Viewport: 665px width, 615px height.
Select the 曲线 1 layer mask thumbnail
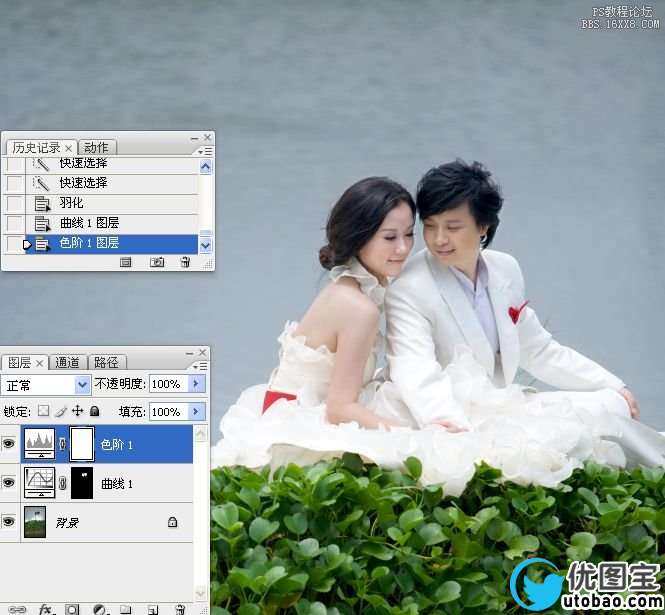[x=81, y=483]
